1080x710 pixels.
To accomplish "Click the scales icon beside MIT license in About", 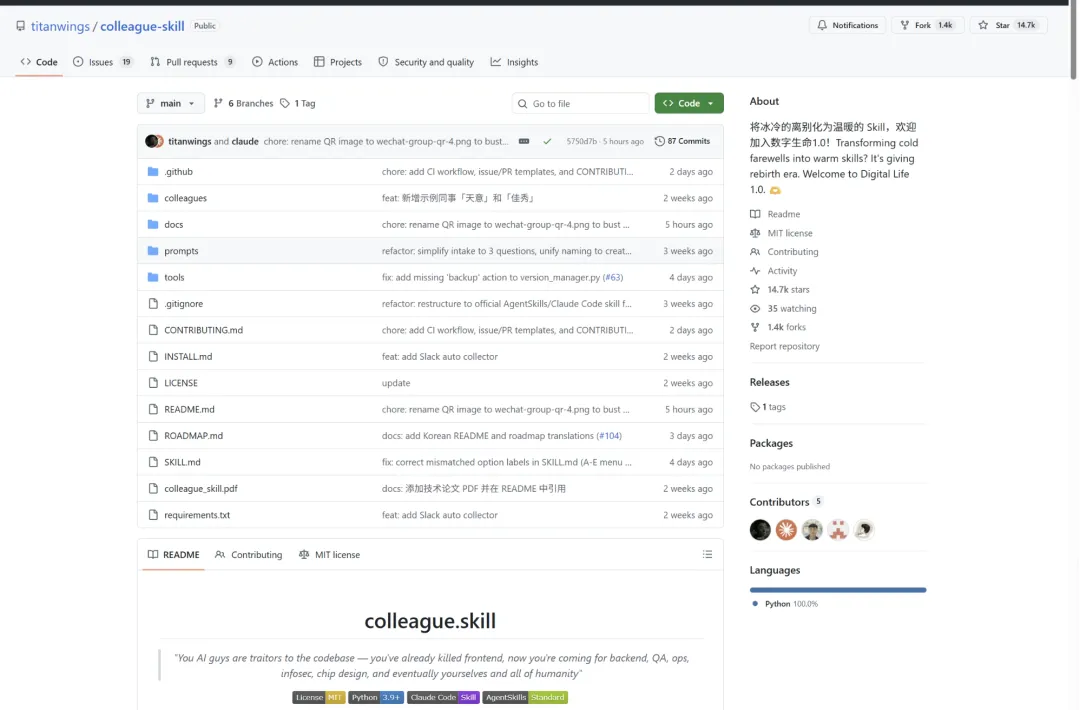I will tap(755, 233).
